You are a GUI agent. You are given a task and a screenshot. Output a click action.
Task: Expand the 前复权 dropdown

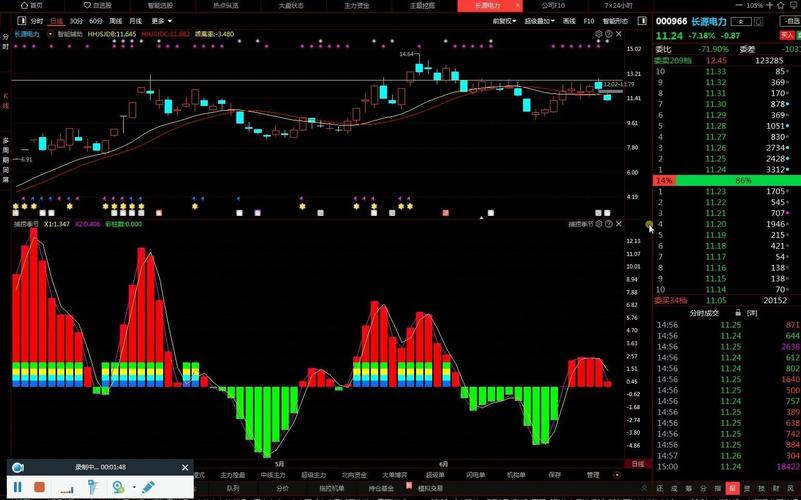pos(505,20)
